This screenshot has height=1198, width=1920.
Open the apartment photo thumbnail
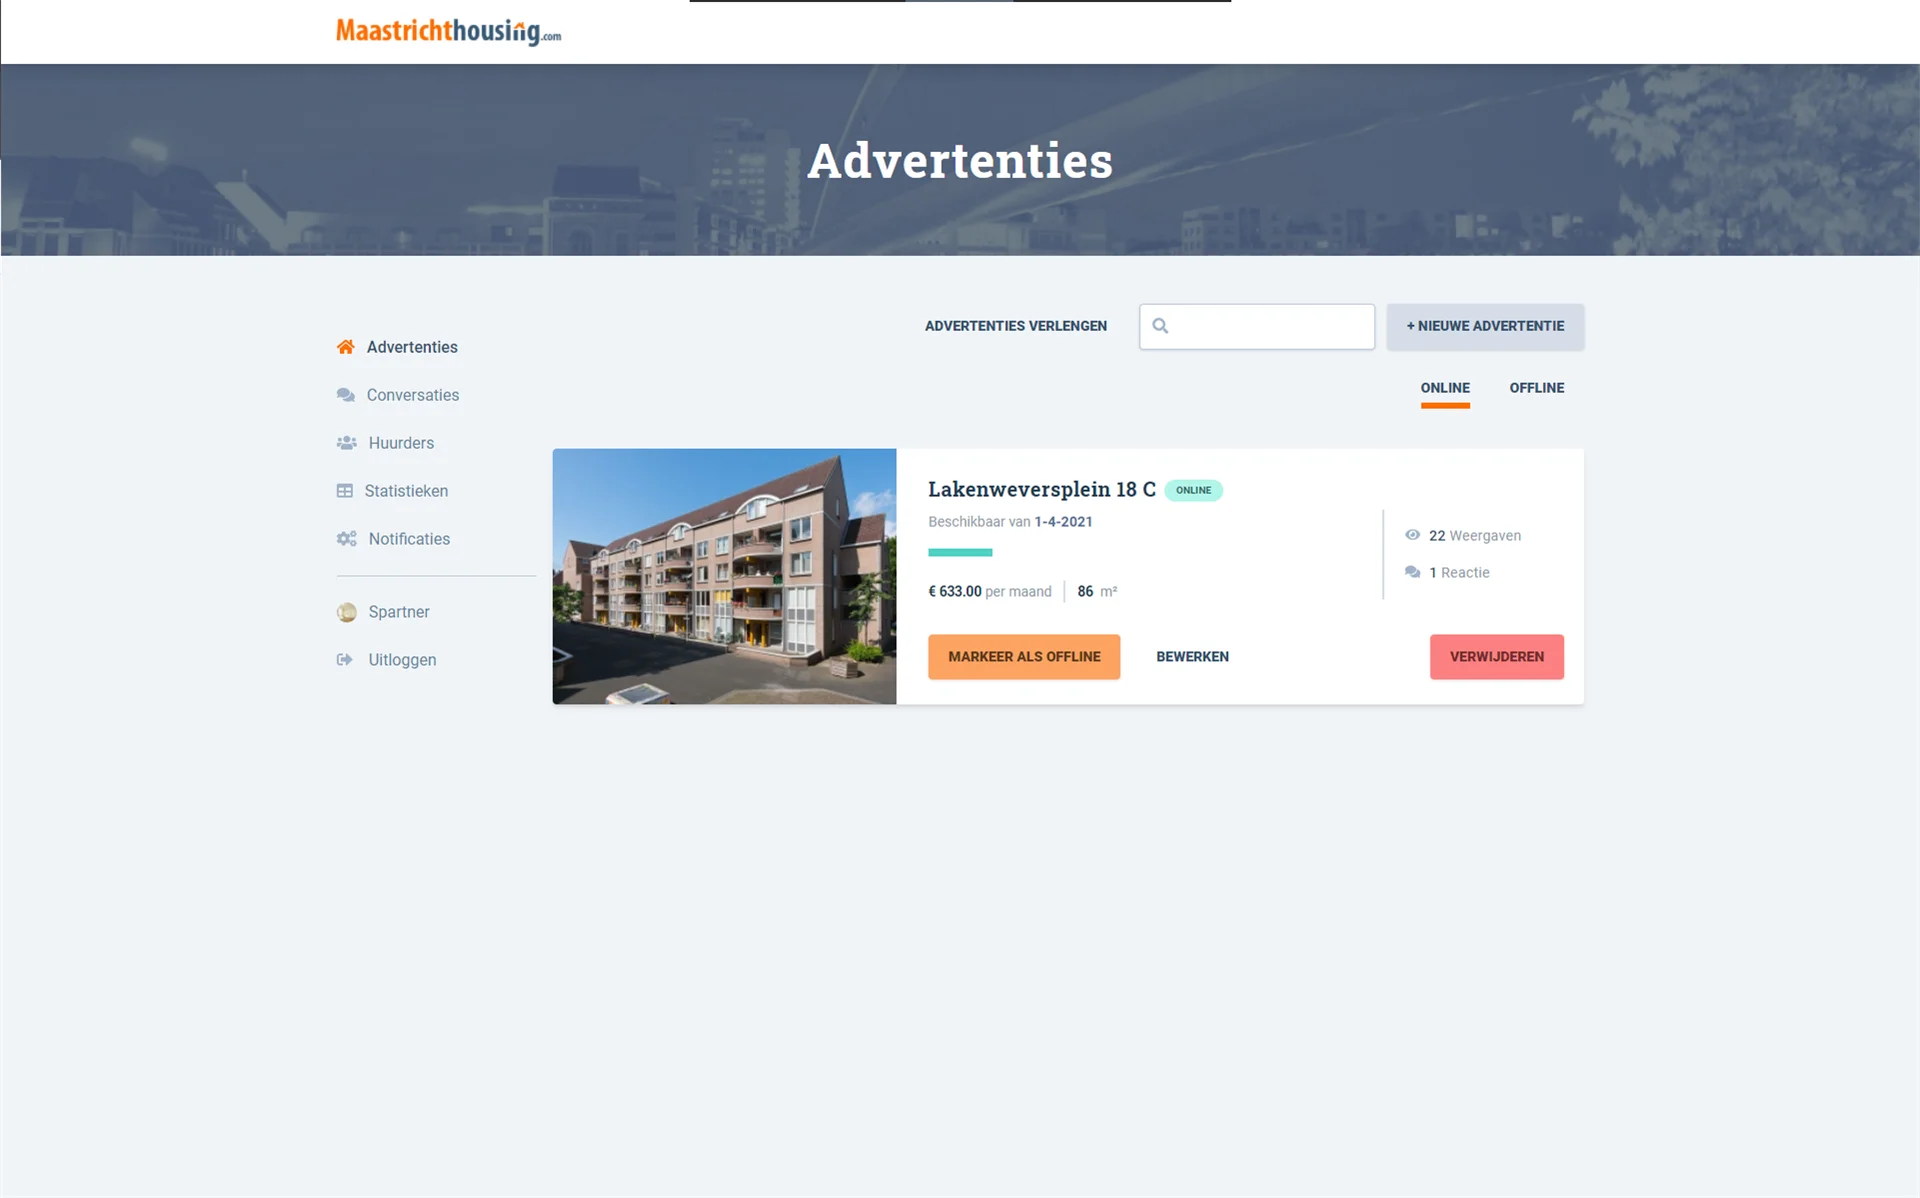[724, 576]
